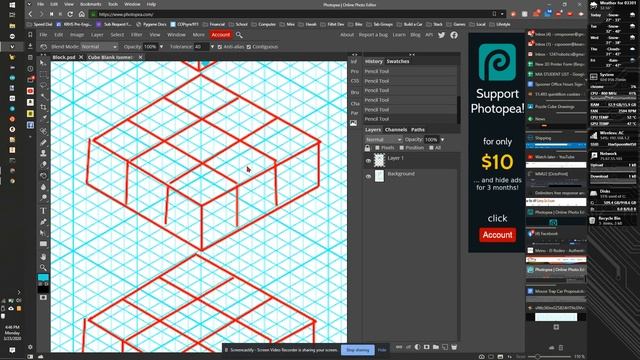Switch to the Swatches tab
This screenshot has height=360, width=640.
[x=398, y=61]
